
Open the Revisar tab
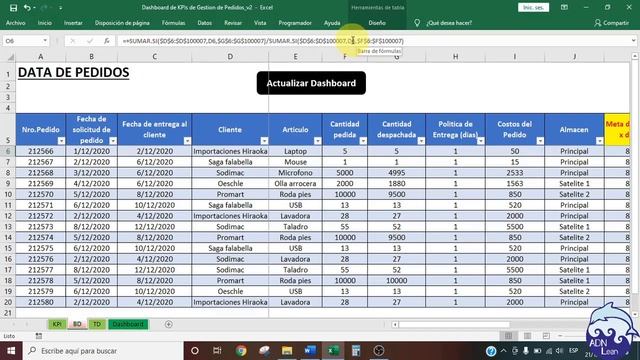click(233, 23)
